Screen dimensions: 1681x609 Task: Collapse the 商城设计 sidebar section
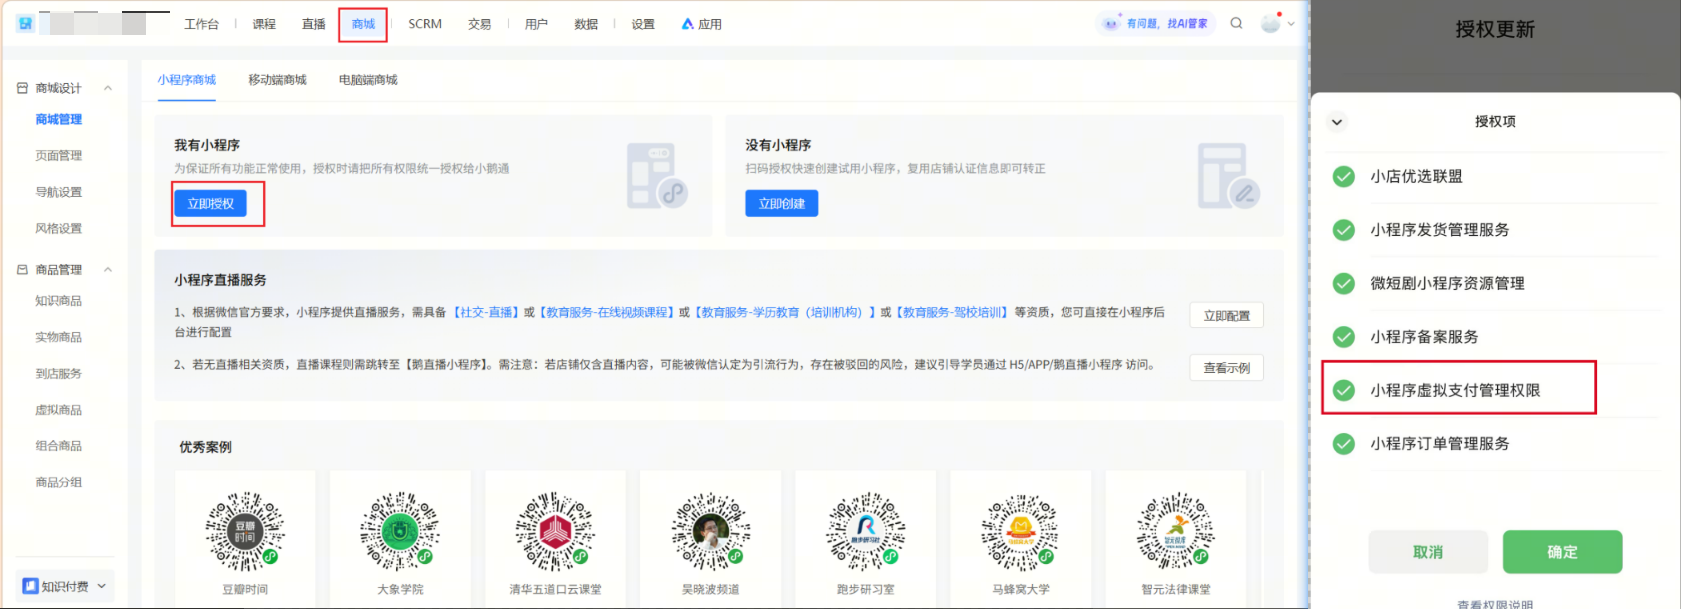[x=108, y=88]
